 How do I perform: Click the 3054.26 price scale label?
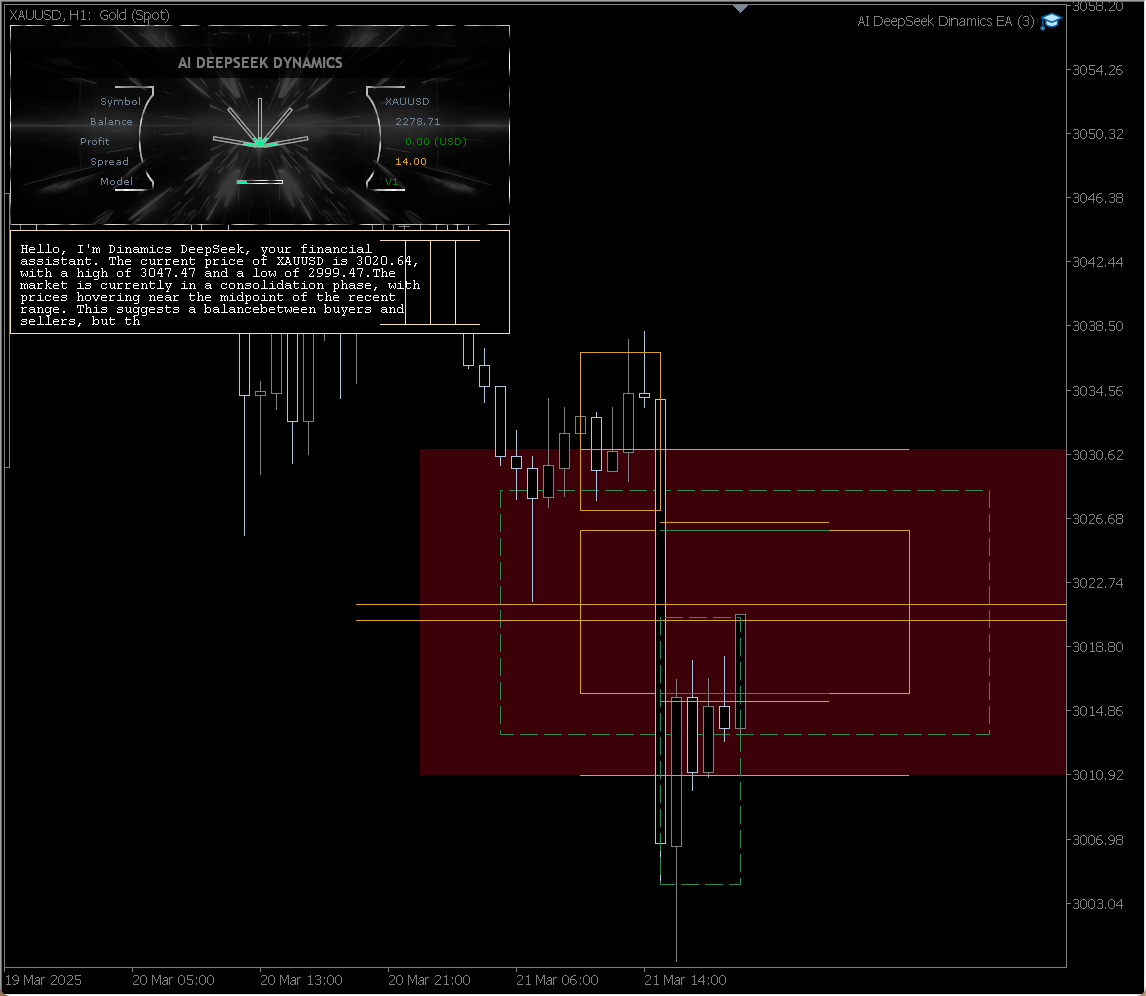1098,70
